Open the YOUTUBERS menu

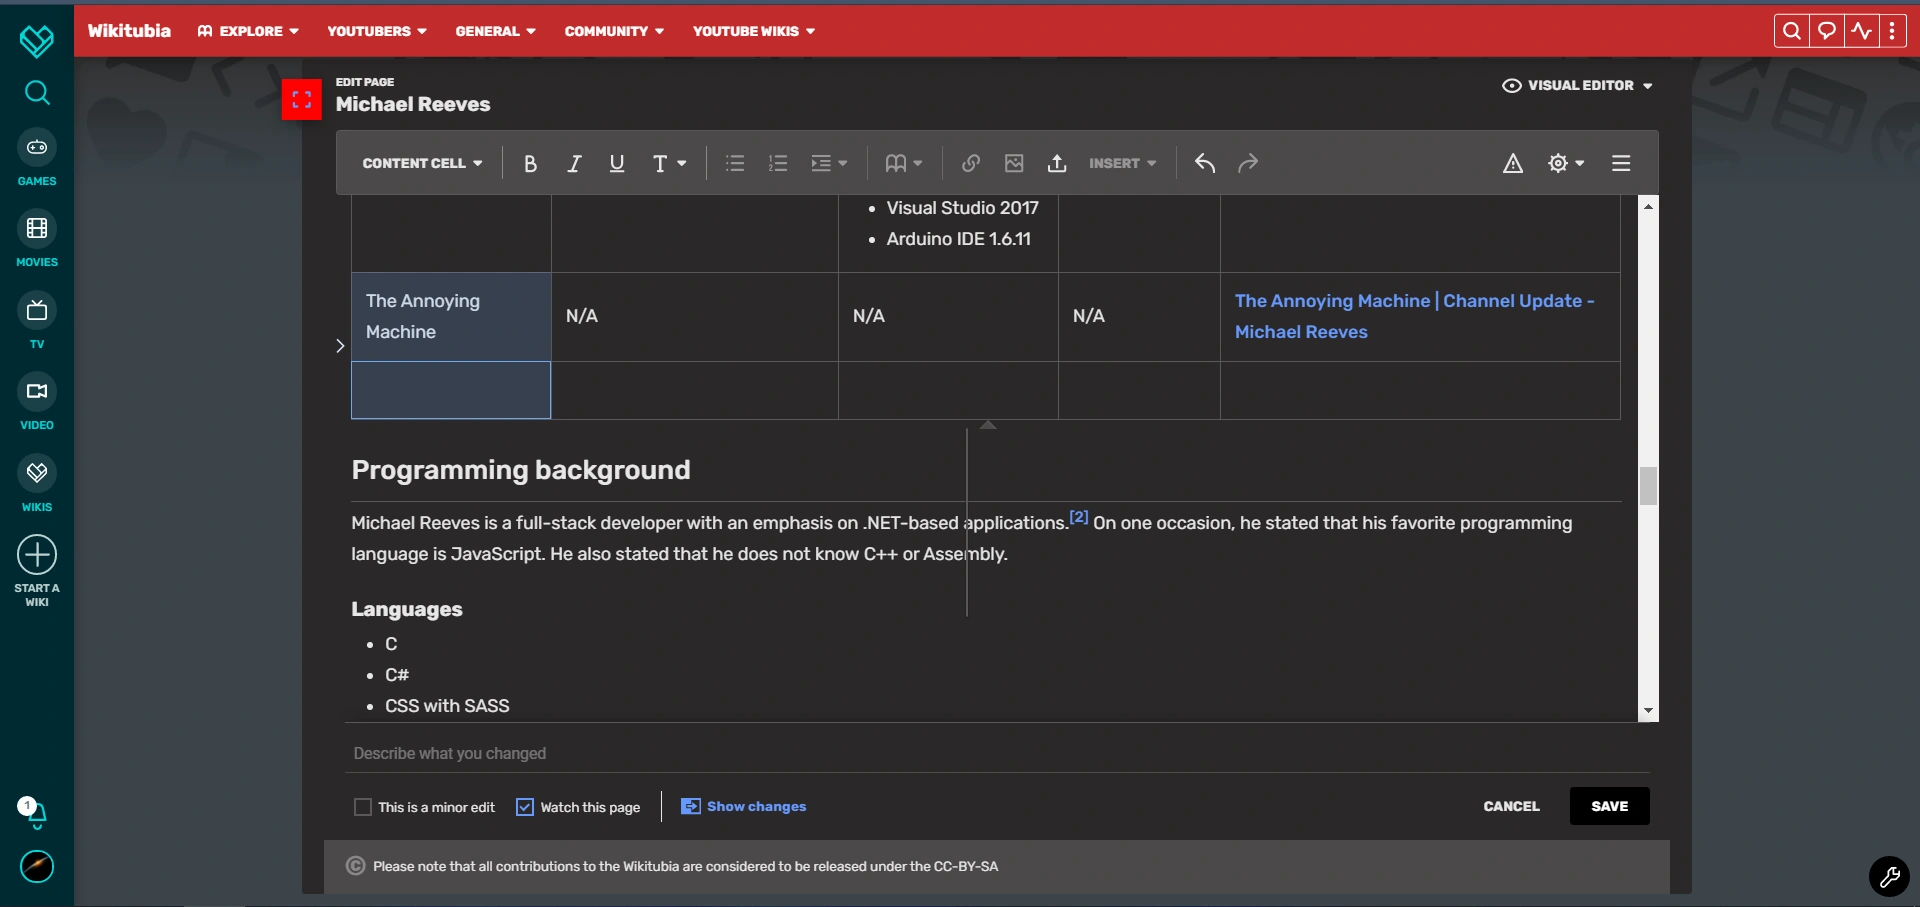(x=376, y=31)
